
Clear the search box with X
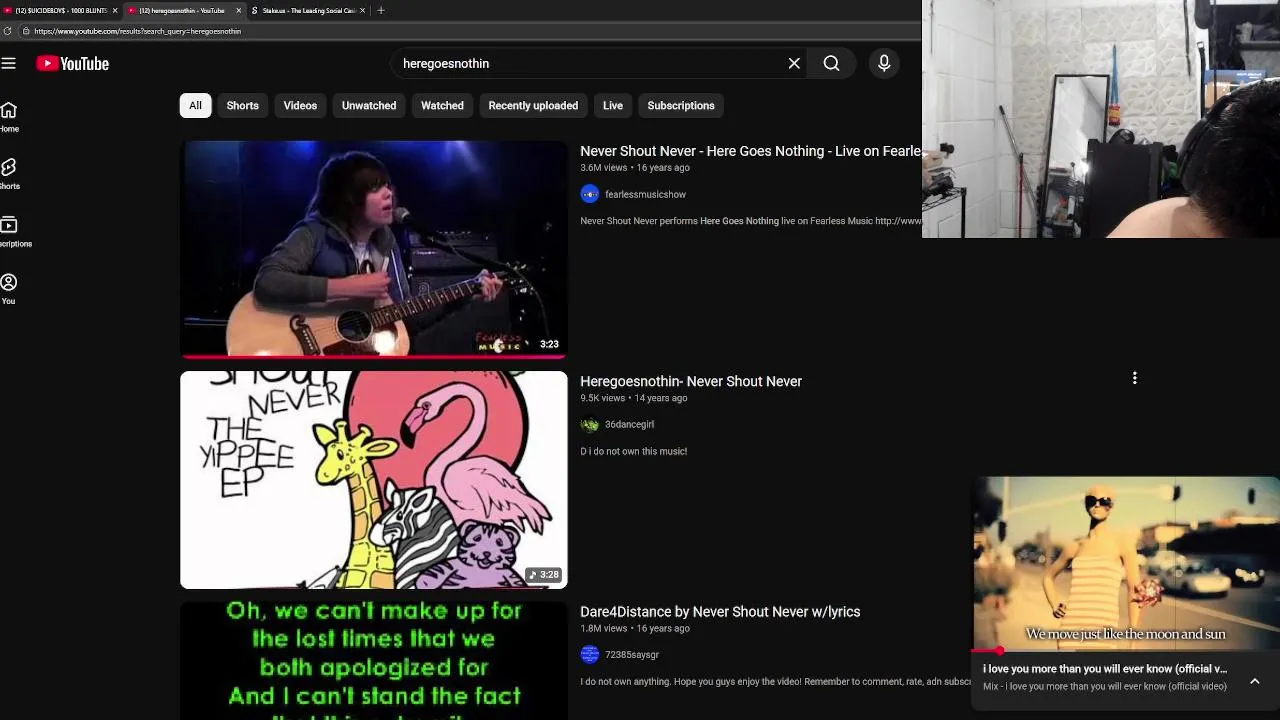[794, 63]
